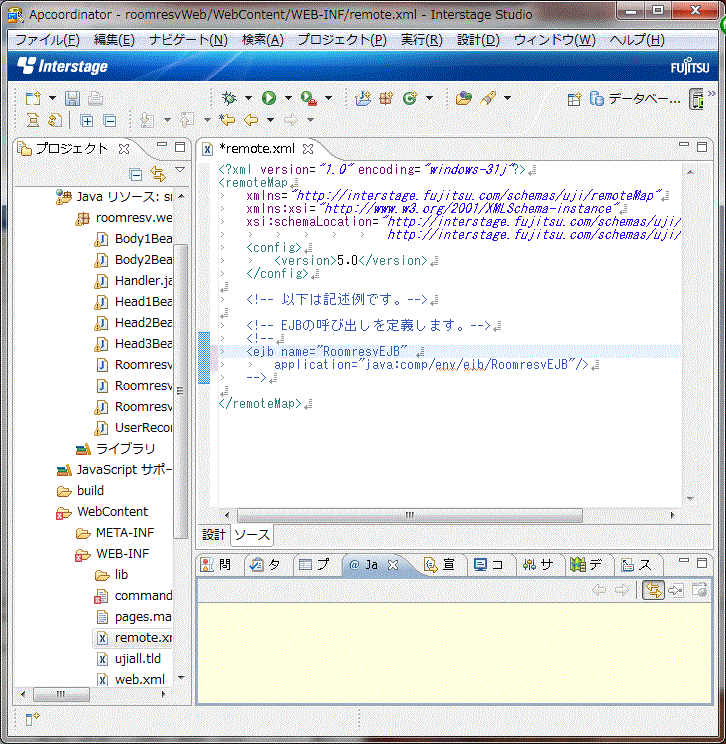Switch to the タスク view tab
Viewport: 726px width, 744px height.
(x=266, y=565)
